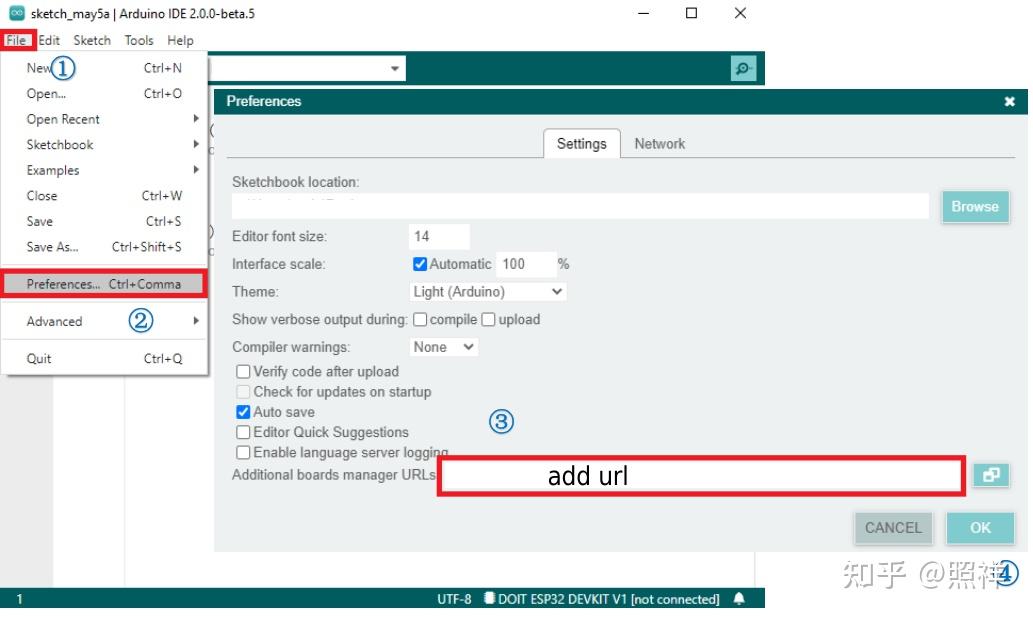Image resolution: width=1033 pixels, height=618 pixels.
Task: Click Additional boards manager URLs field
Action: (x=701, y=476)
